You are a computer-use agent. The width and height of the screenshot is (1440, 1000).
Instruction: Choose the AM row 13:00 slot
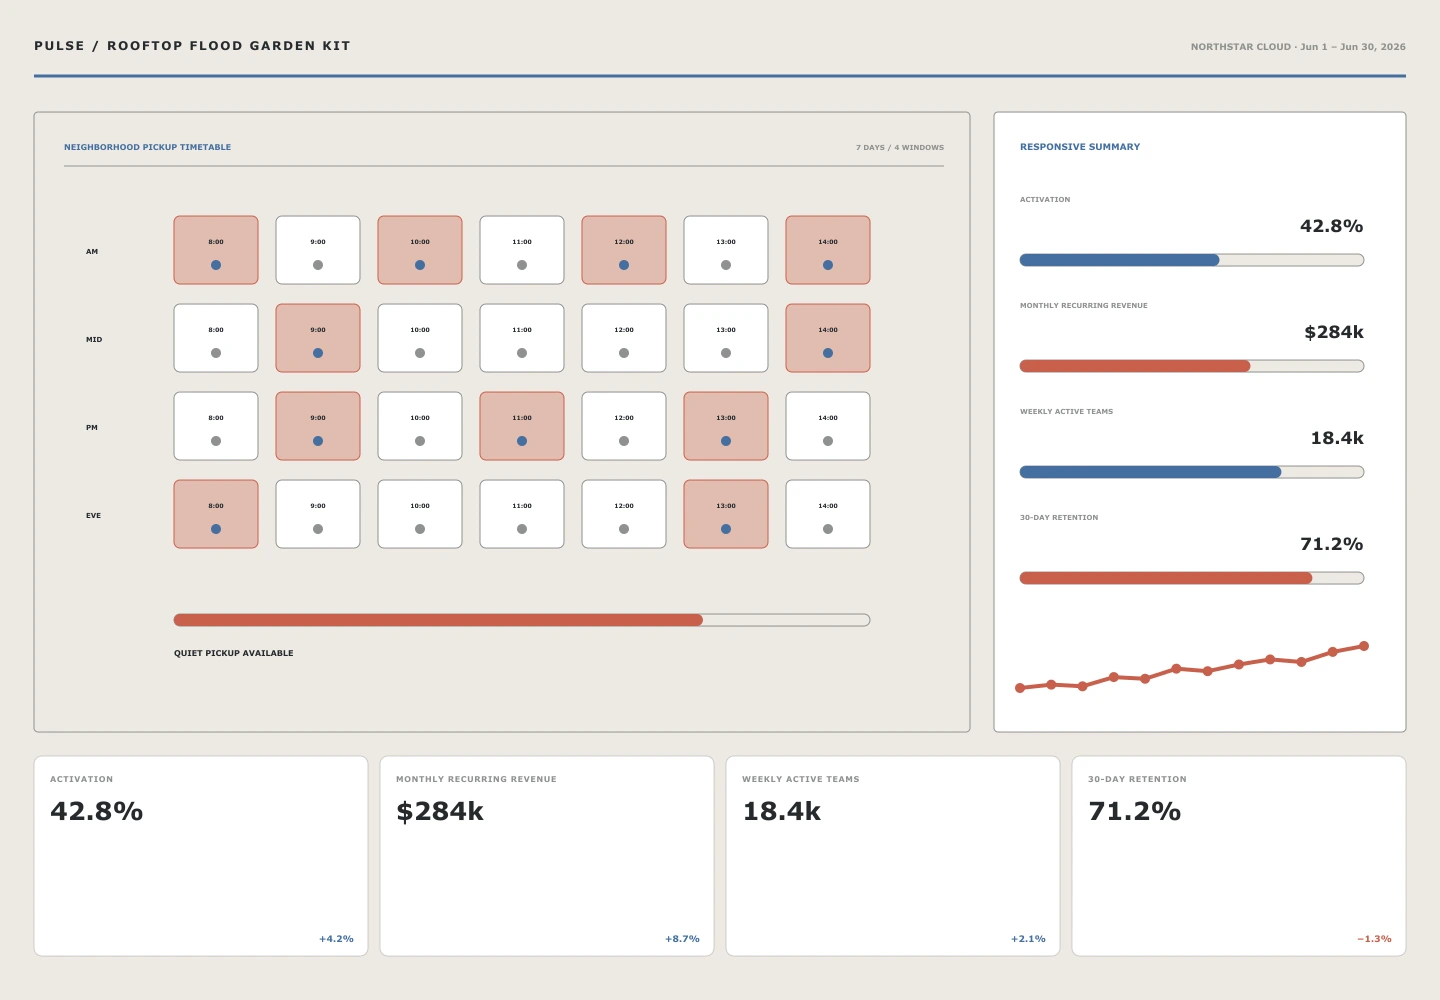pos(726,250)
